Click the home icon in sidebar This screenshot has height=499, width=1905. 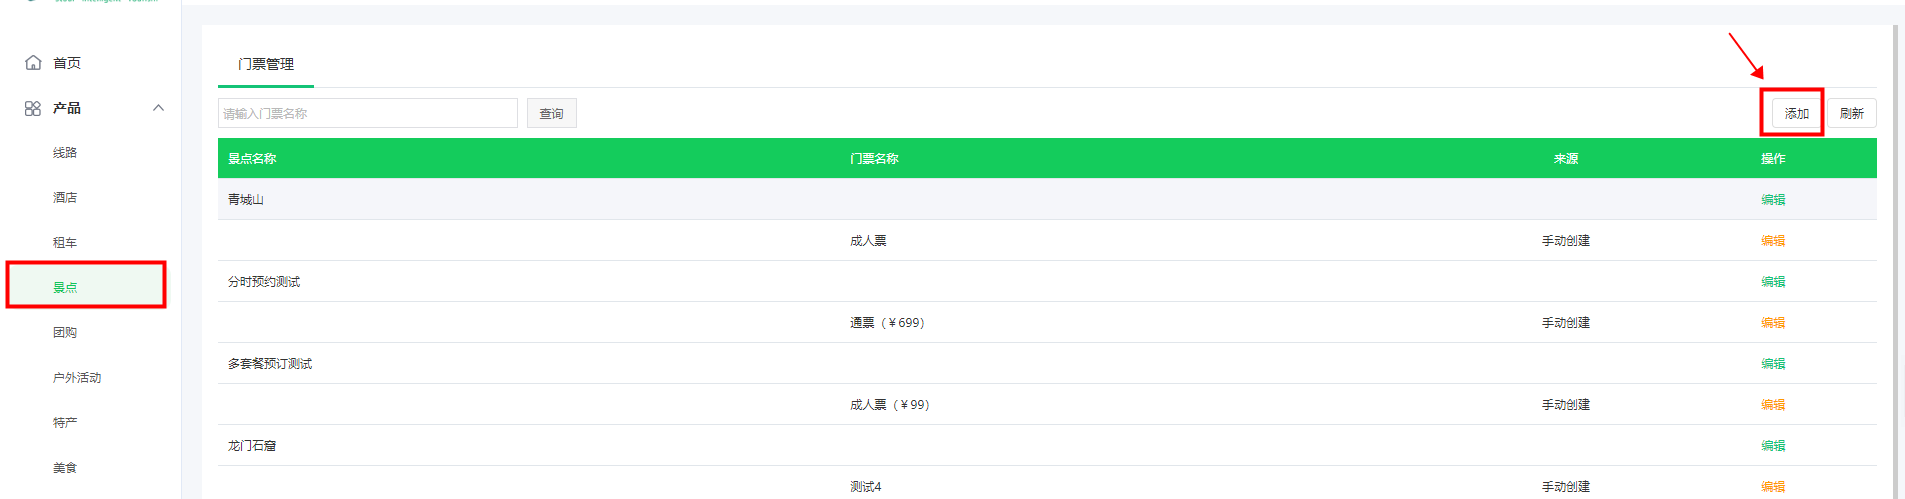33,63
